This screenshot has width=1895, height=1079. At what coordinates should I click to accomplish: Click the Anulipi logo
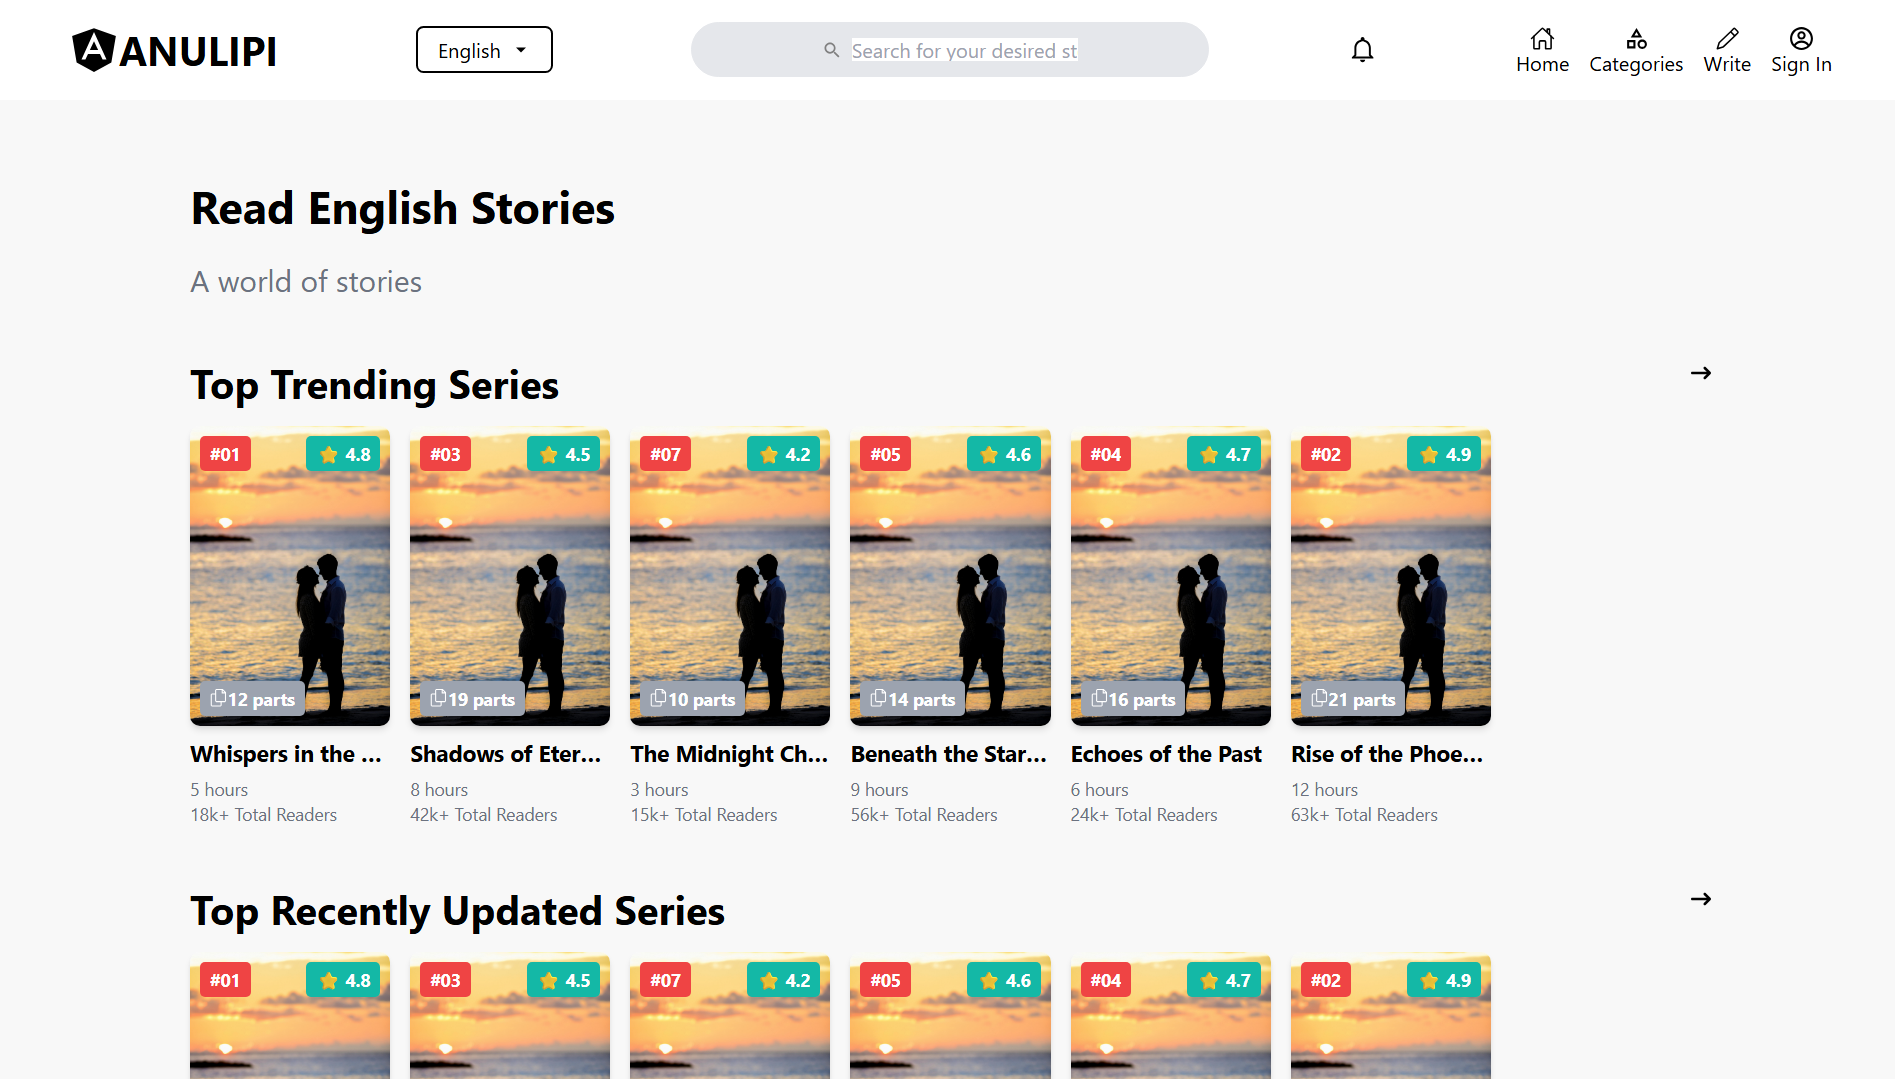(x=174, y=50)
